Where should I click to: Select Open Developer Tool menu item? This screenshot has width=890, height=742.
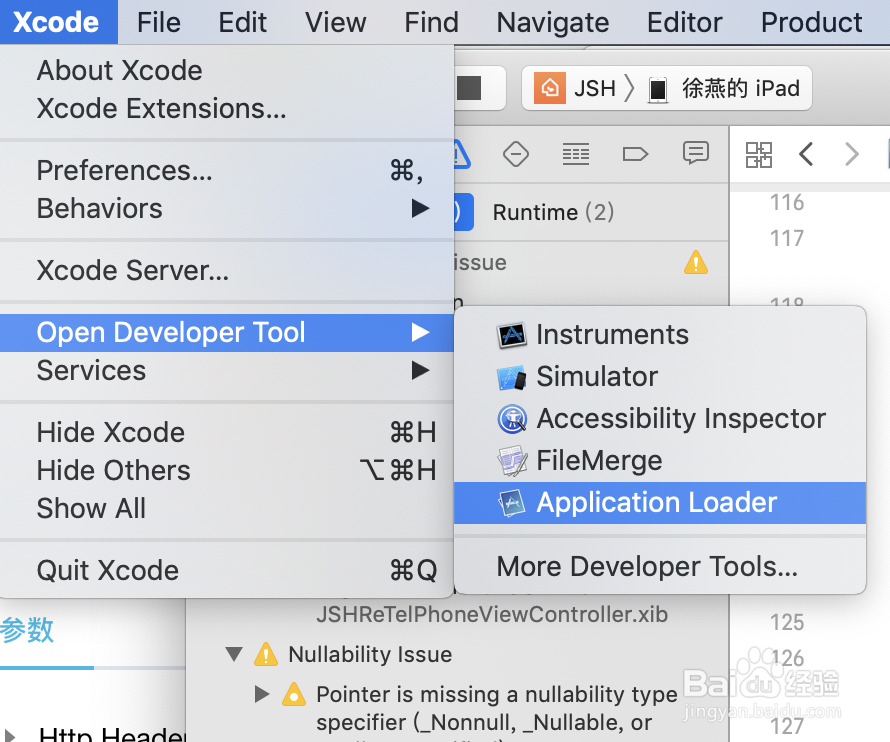coord(227,333)
